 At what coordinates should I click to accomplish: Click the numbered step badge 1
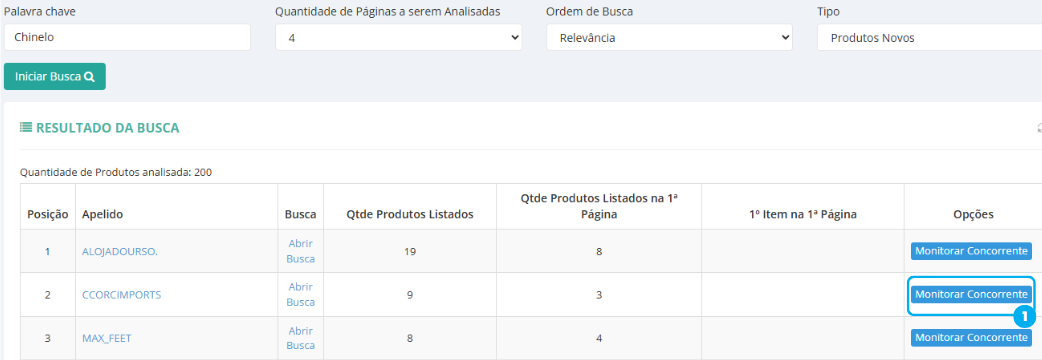[1024, 317]
